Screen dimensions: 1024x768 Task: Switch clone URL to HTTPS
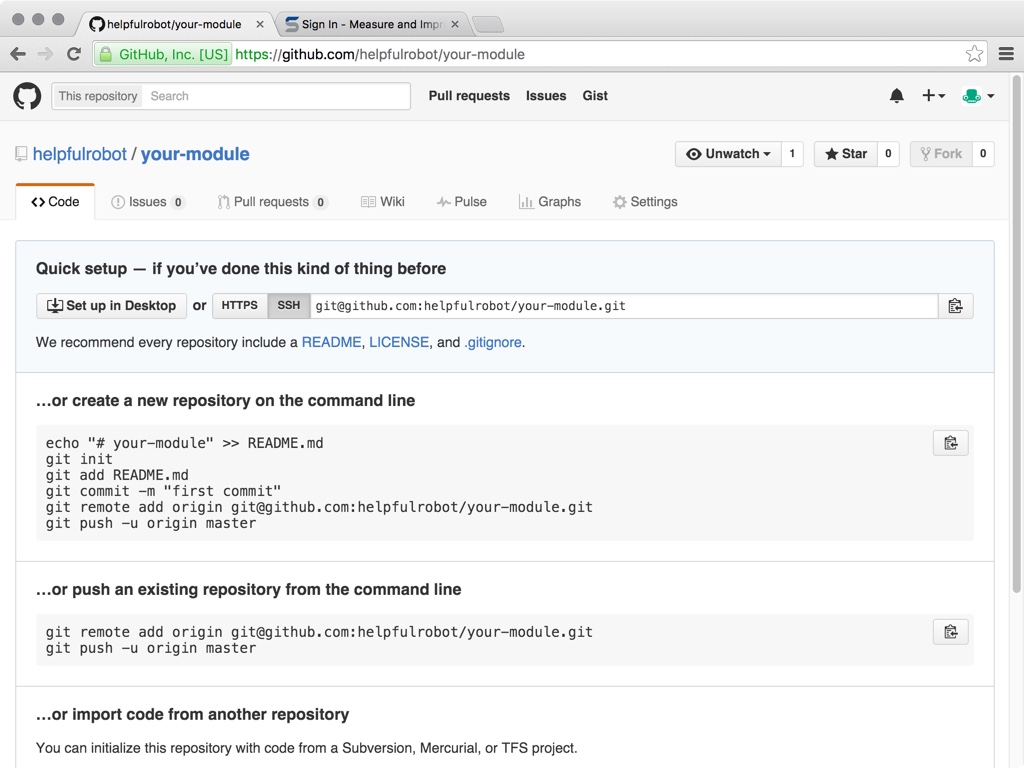click(240, 306)
